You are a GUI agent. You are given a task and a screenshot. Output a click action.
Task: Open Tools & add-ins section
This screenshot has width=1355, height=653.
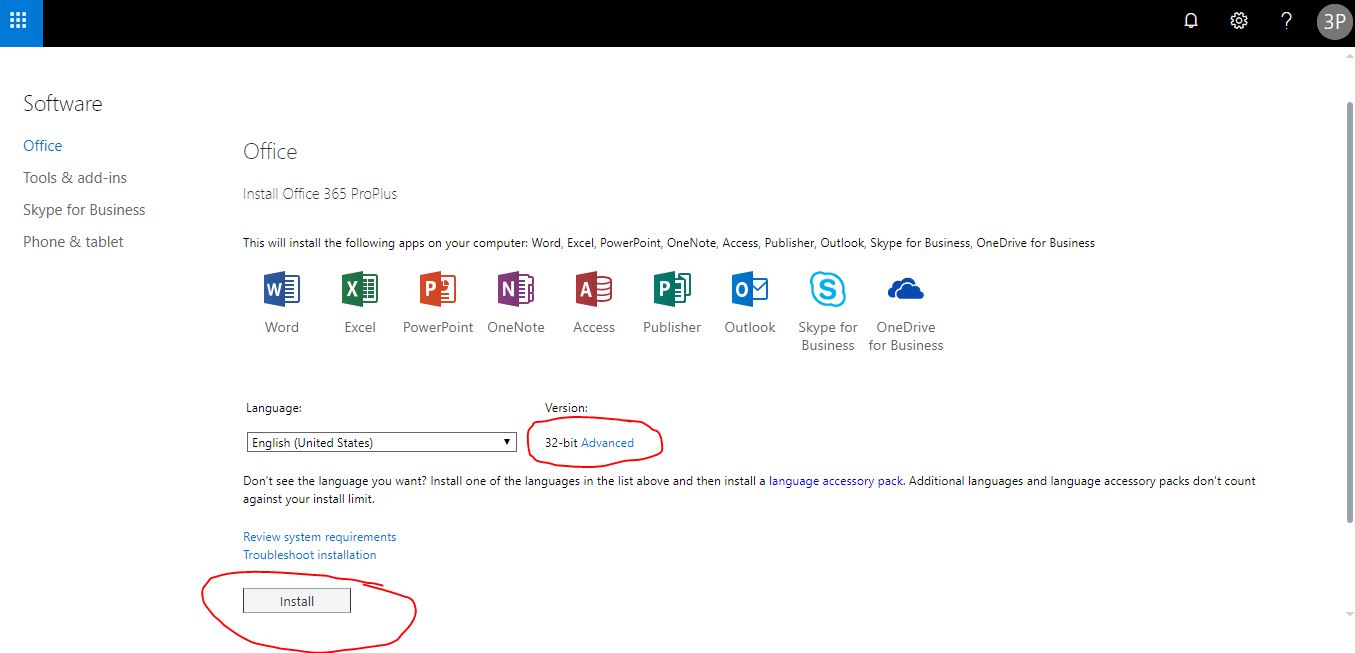click(x=75, y=178)
